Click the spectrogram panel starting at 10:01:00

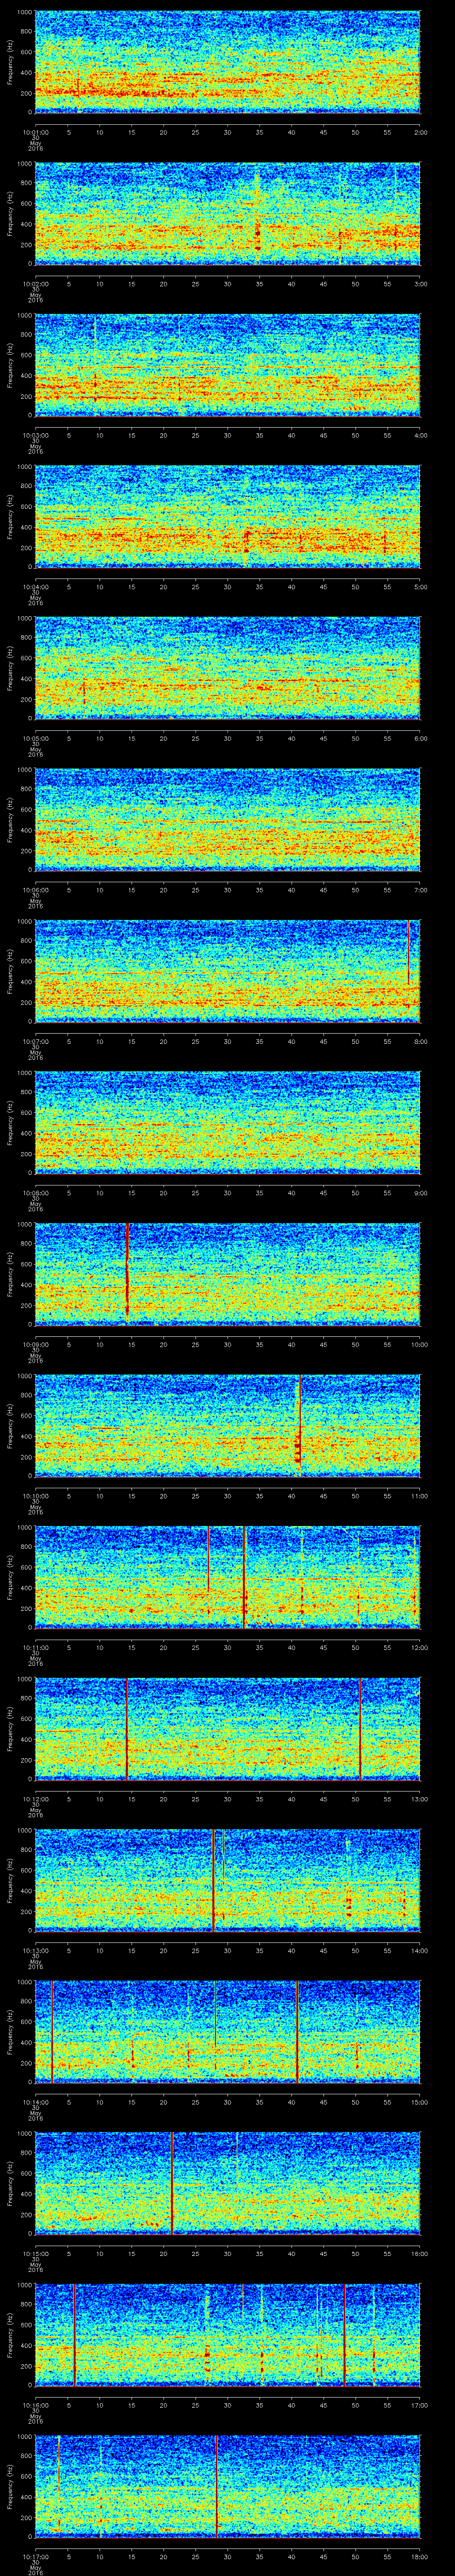click(x=228, y=62)
